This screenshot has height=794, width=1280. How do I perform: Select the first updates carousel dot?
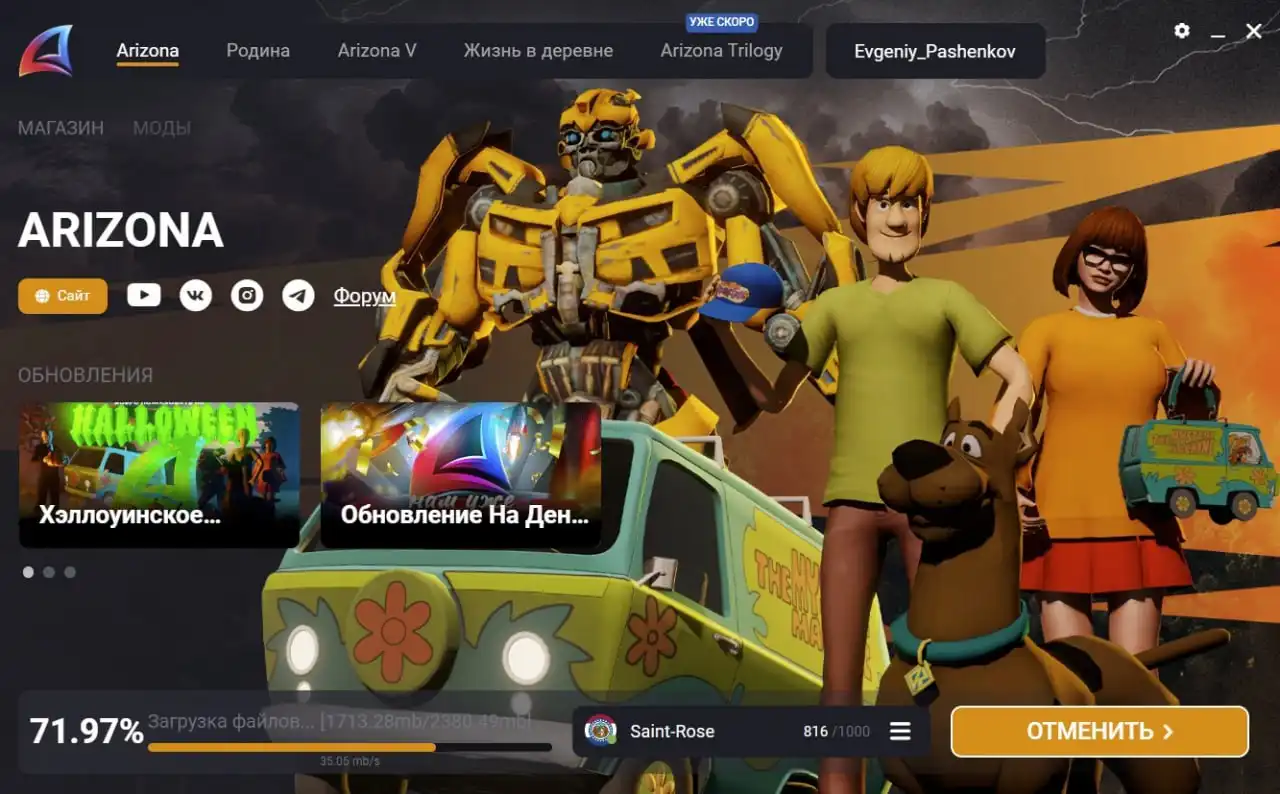coord(28,572)
